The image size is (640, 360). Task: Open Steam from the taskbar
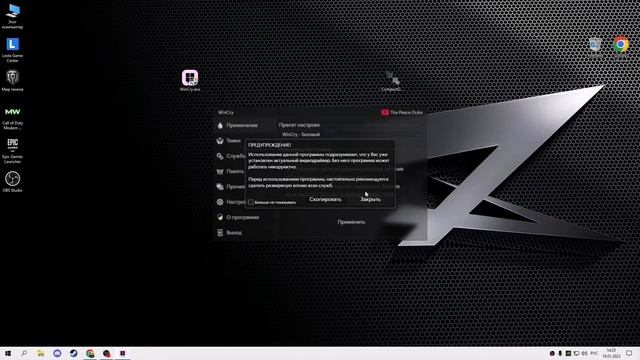point(73,353)
